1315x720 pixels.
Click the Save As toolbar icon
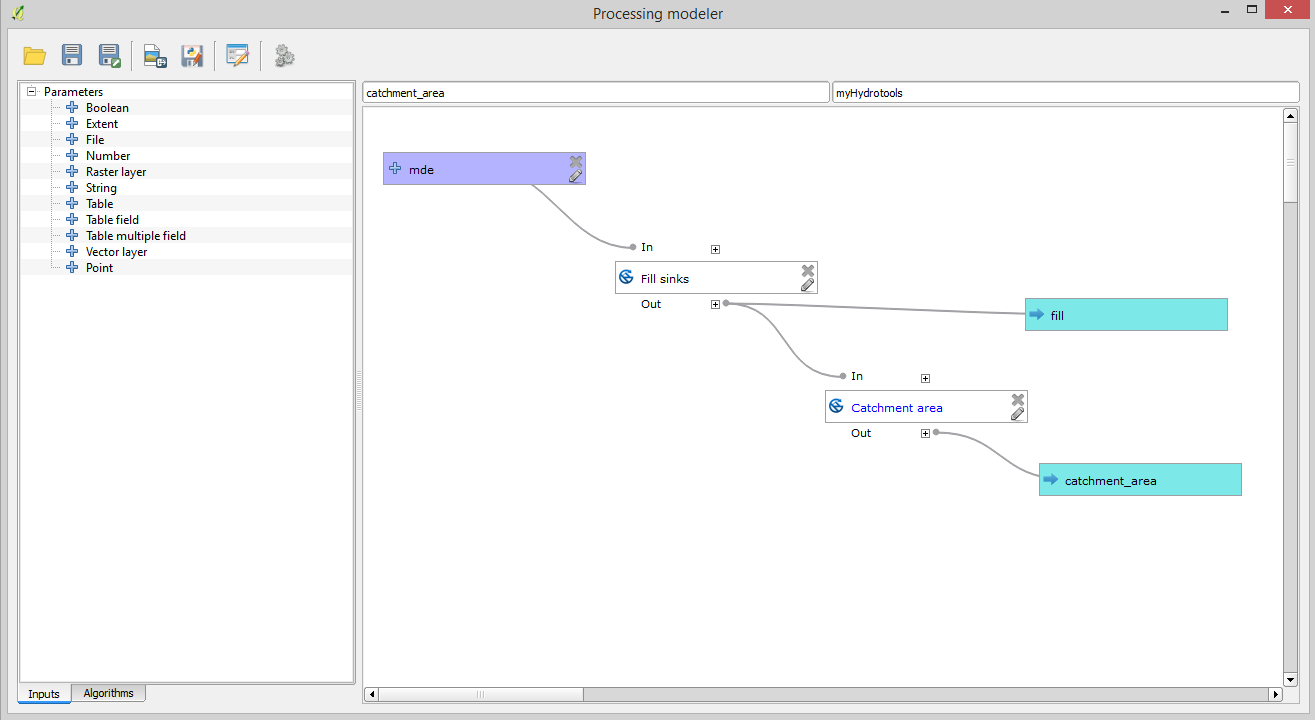[109, 56]
